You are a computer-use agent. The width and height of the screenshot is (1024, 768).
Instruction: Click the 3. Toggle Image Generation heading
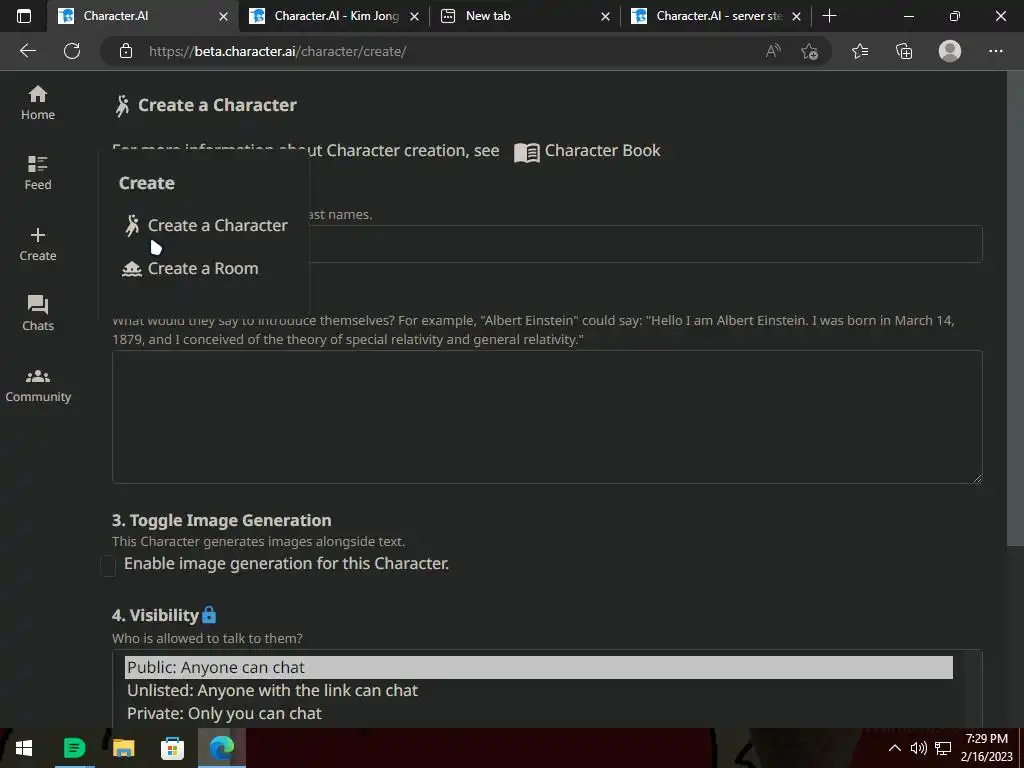coord(221,520)
